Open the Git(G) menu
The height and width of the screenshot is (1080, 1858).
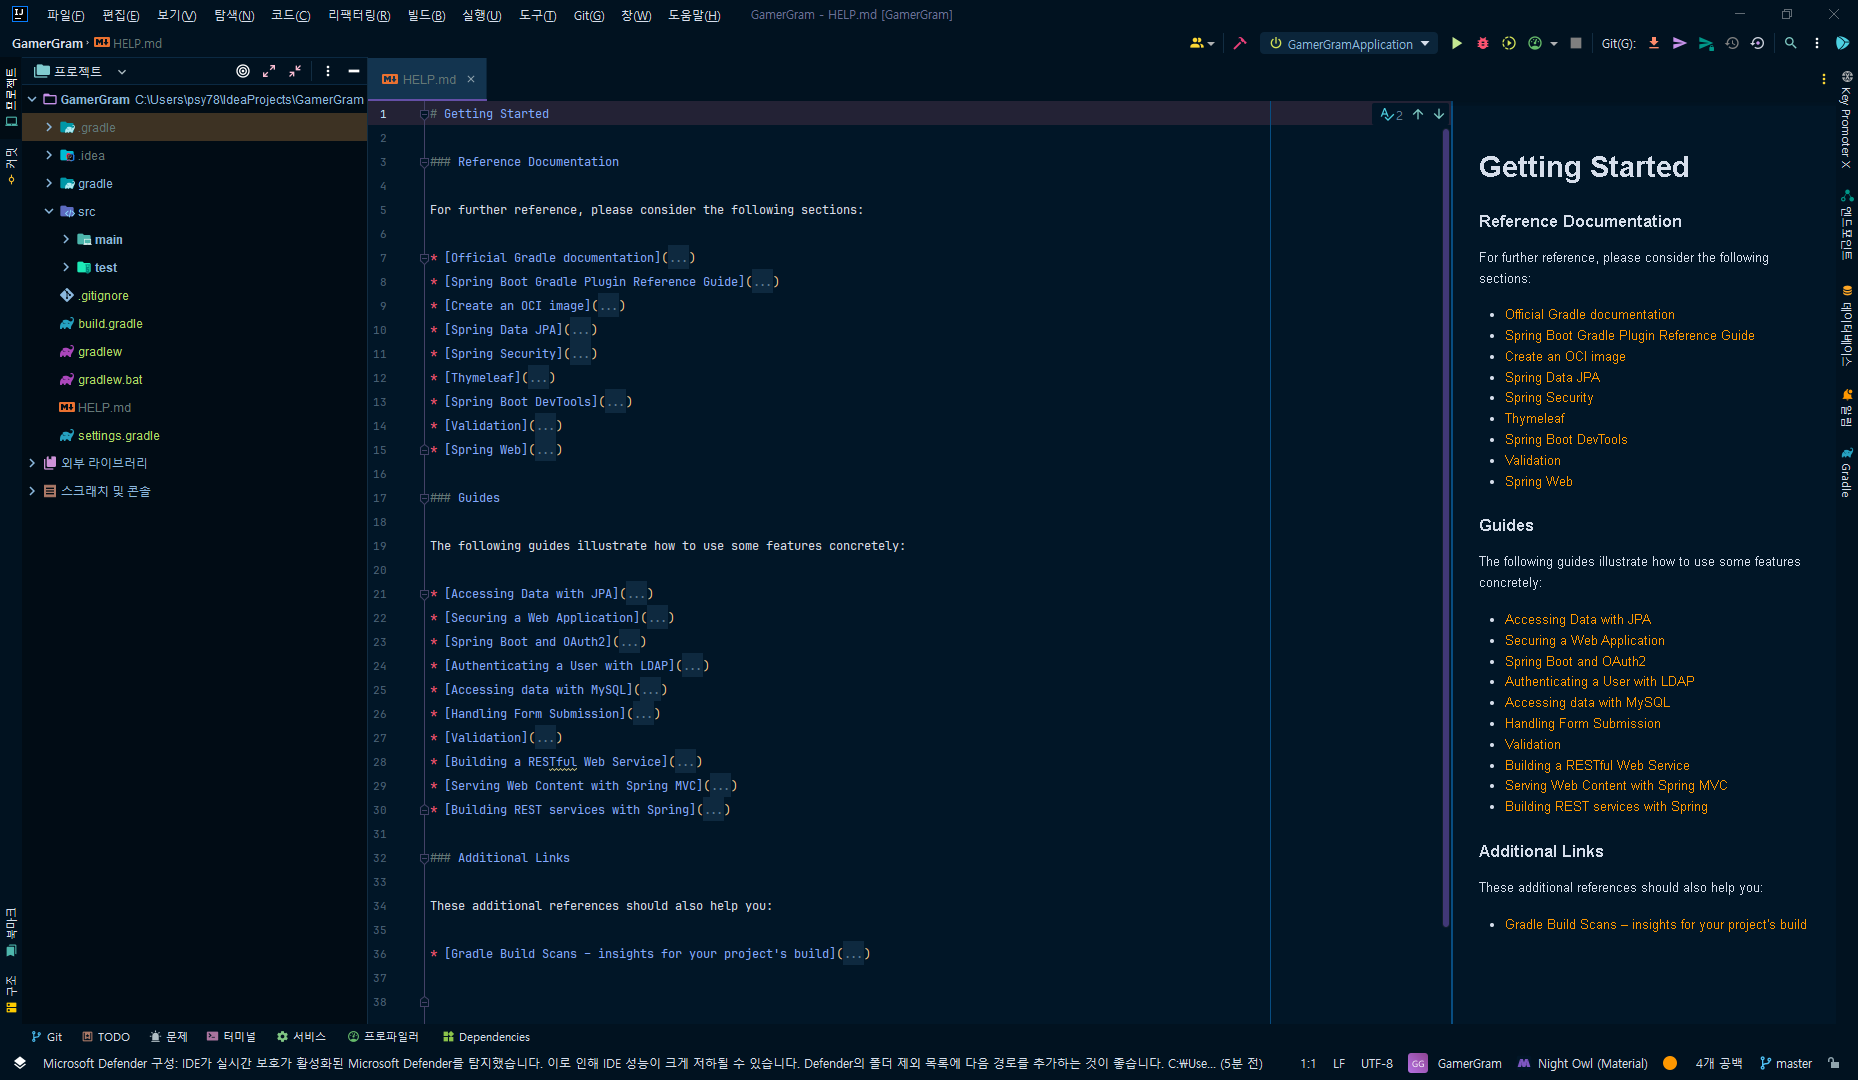pos(588,15)
